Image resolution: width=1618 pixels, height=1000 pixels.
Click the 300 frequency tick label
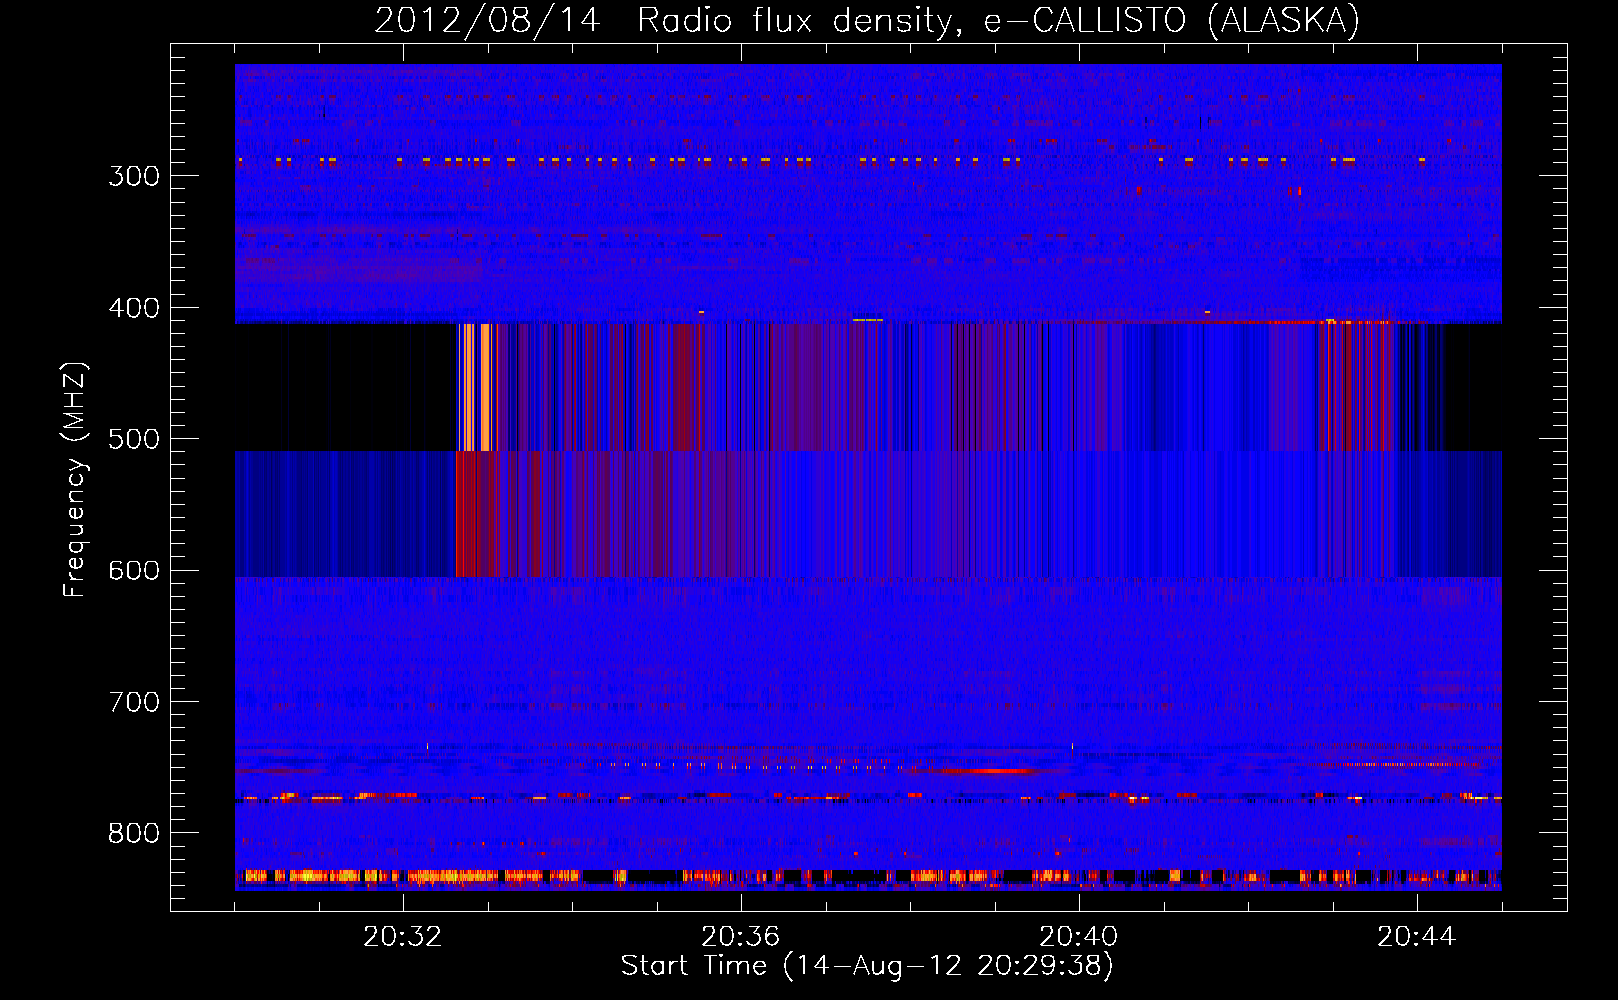[x=134, y=176]
